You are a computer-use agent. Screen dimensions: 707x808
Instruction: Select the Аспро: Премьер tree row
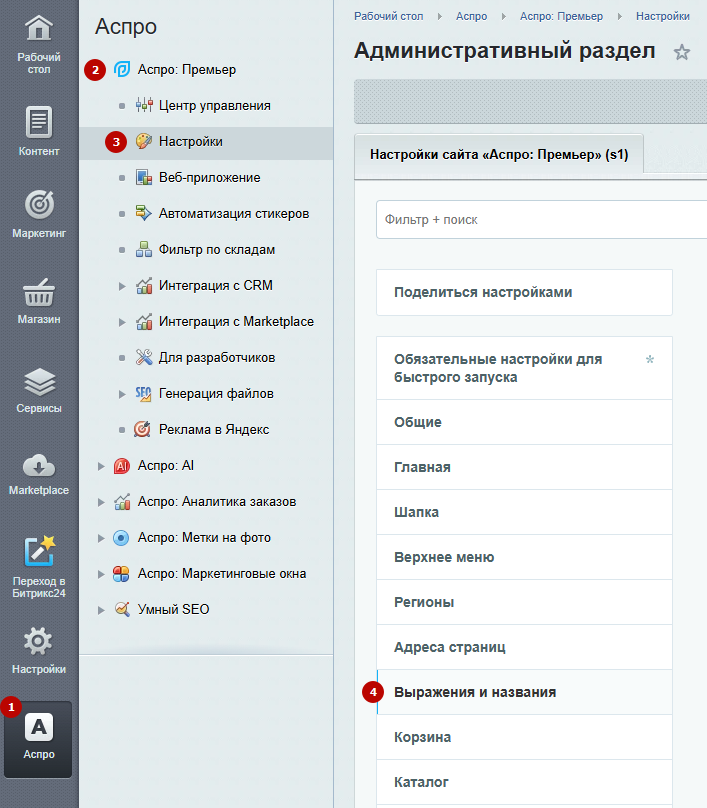(206, 70)
